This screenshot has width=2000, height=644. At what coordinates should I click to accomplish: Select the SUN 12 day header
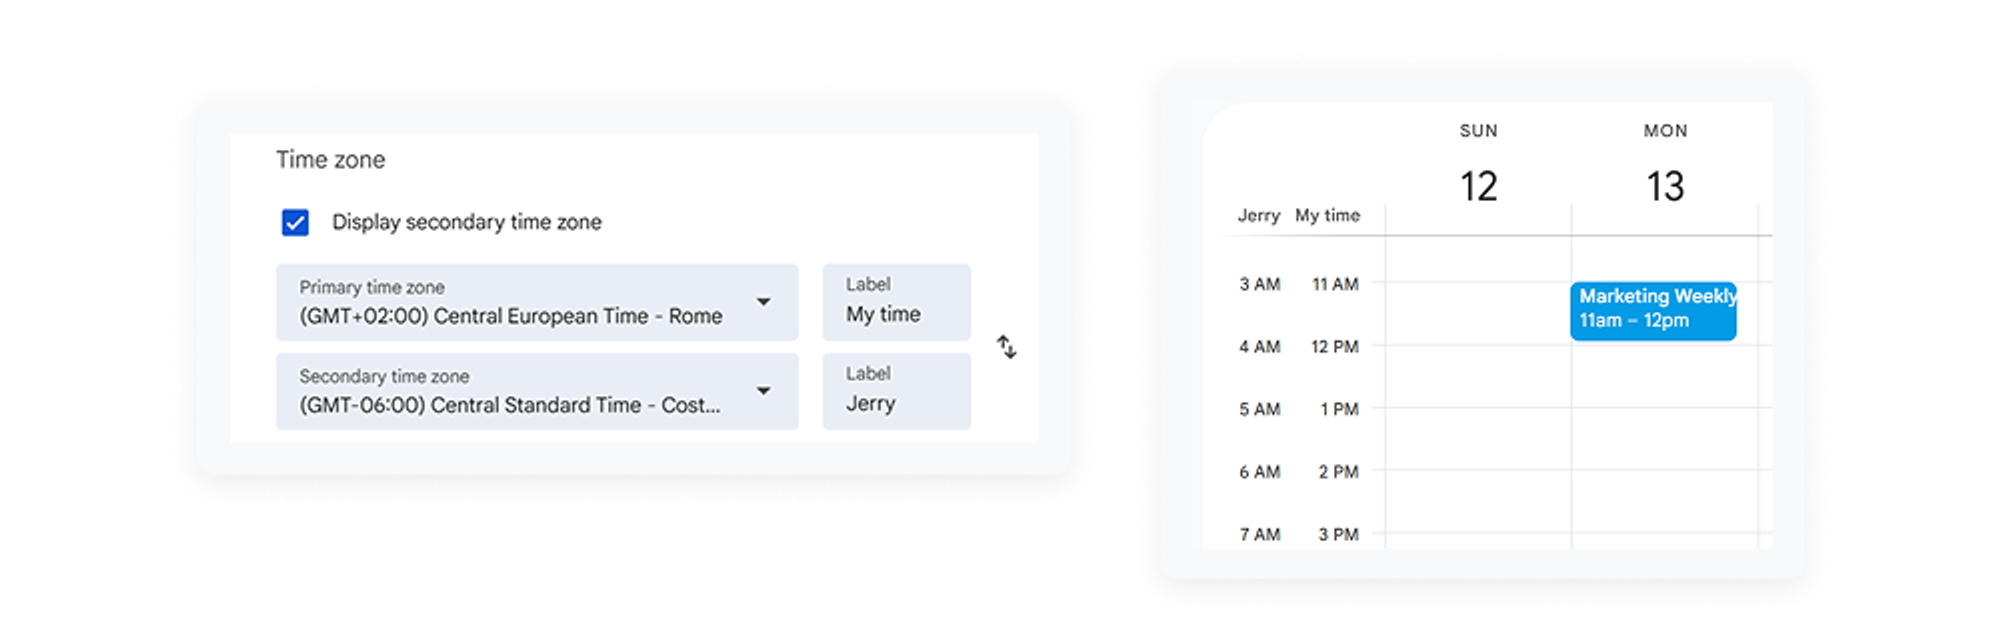(x=1478, y=160)
